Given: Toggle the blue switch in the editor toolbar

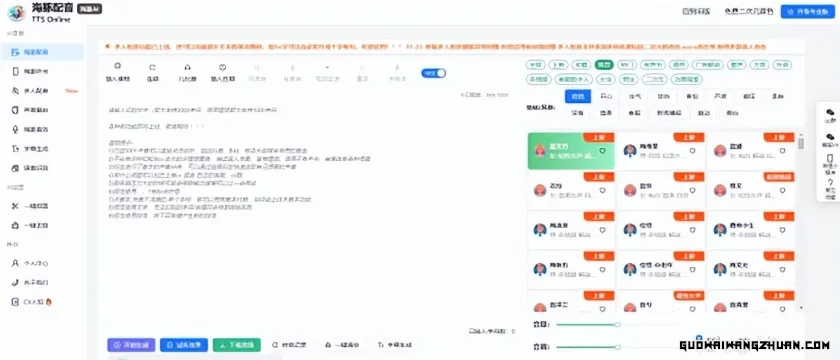Looking at the screenshot, I should point(433,73).
